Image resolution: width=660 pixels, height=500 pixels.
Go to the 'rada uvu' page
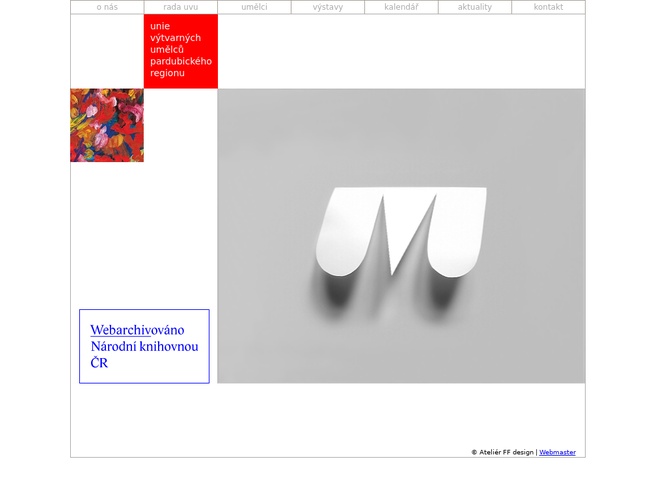coord(180,7)
